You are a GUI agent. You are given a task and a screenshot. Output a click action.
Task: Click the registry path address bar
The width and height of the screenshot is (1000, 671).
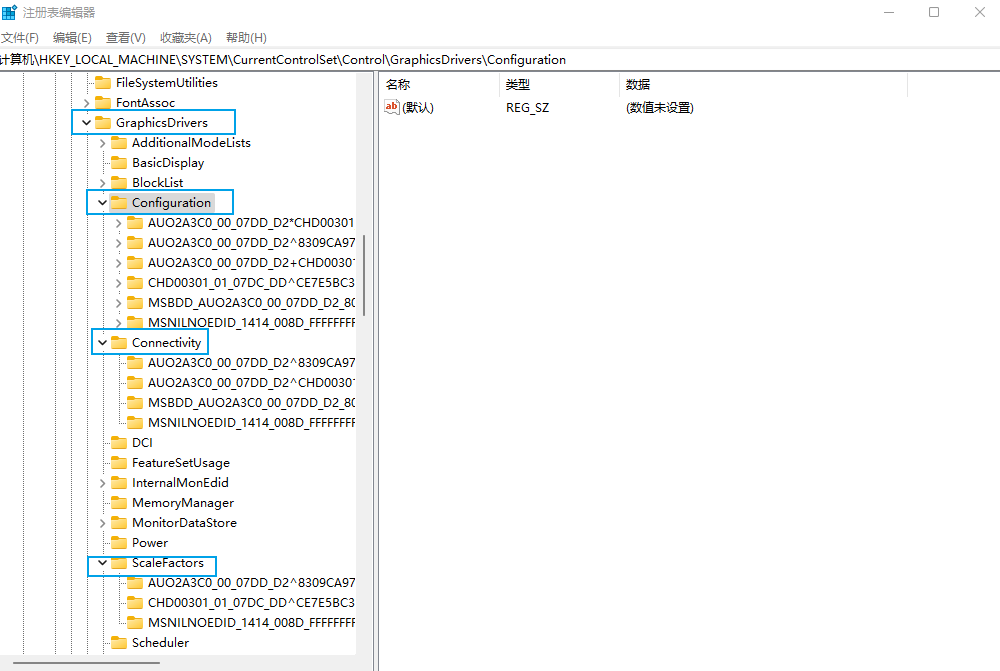[500, 60]
